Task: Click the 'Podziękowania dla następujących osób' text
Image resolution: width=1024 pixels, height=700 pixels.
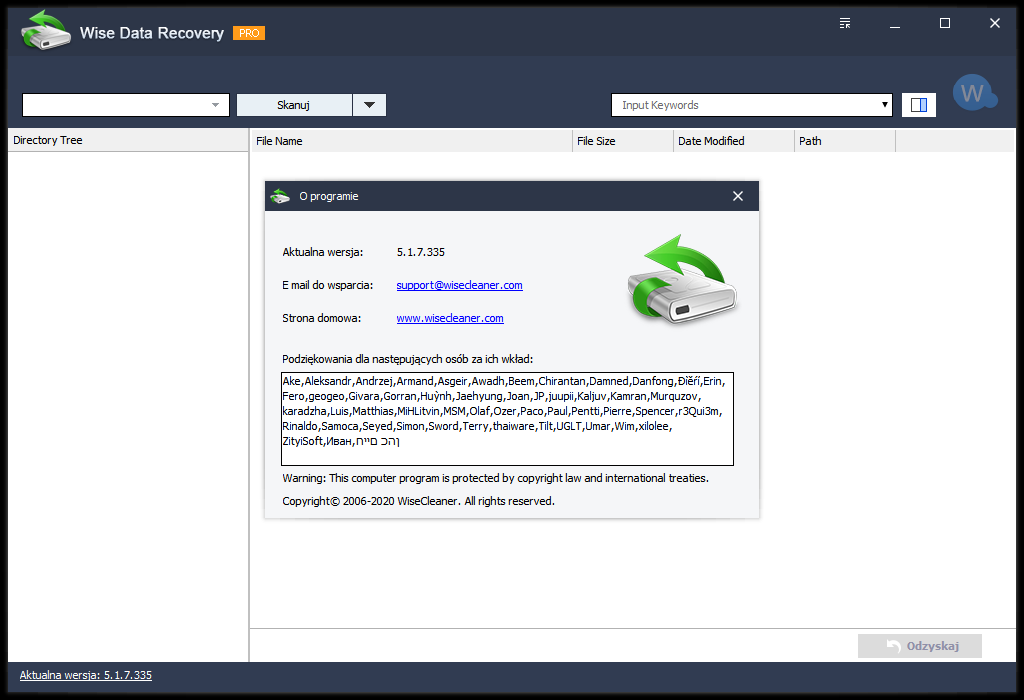Action: [408, 359]
